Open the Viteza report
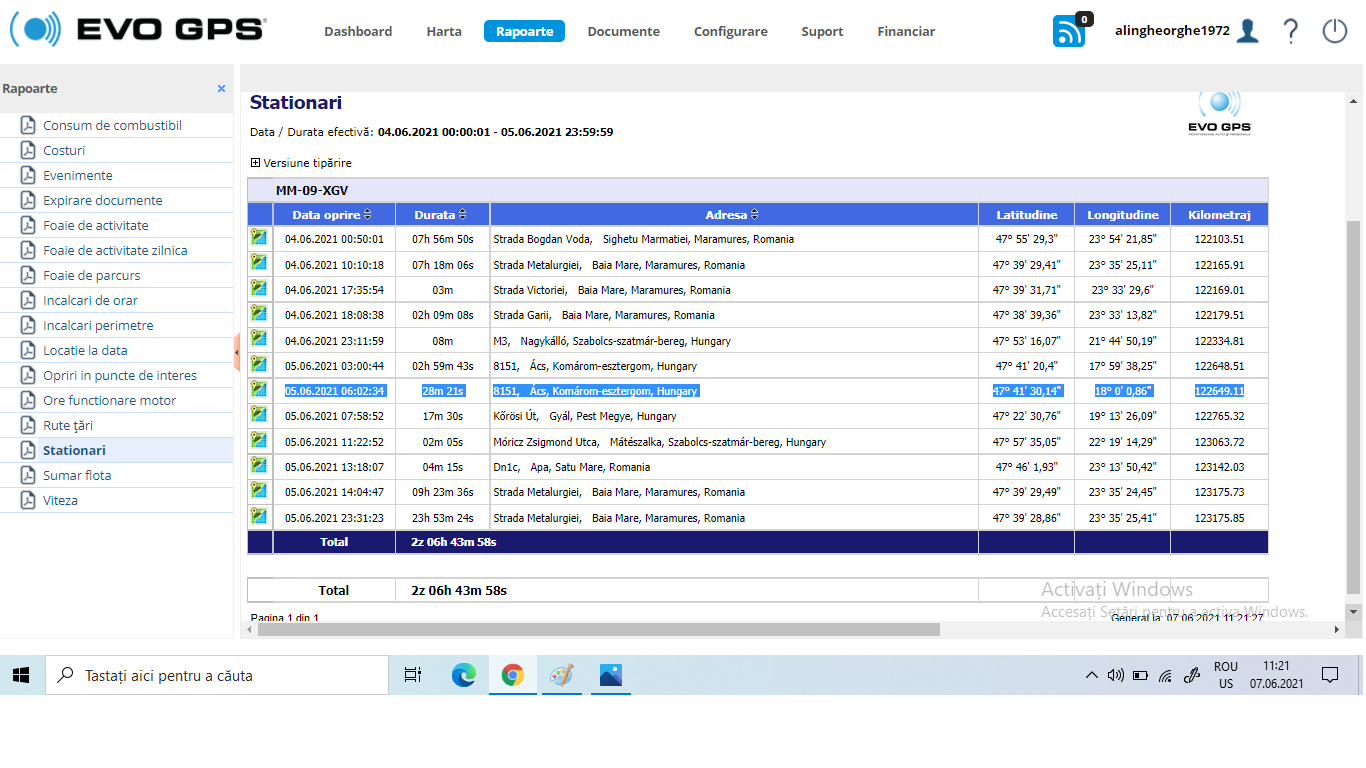The image size is (1366, 768). [60, 500]
